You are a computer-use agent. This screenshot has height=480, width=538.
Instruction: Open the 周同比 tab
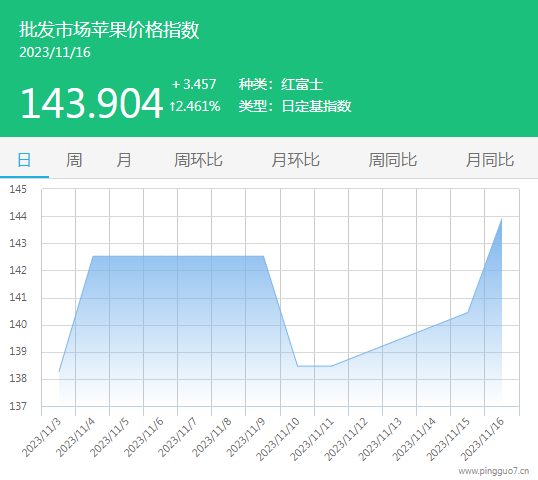pyautogui.click(x=393, y=160)
